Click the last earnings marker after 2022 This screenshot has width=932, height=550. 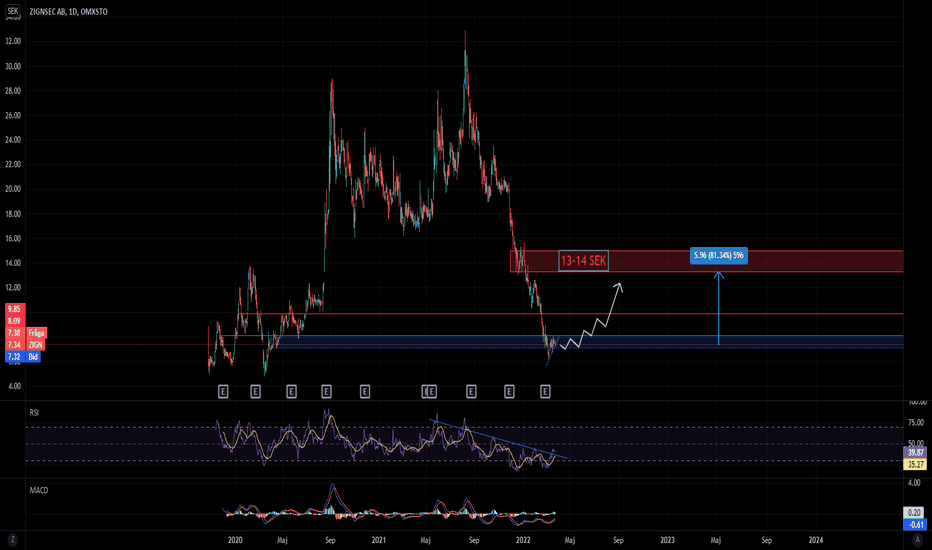(x=545, y=391)
